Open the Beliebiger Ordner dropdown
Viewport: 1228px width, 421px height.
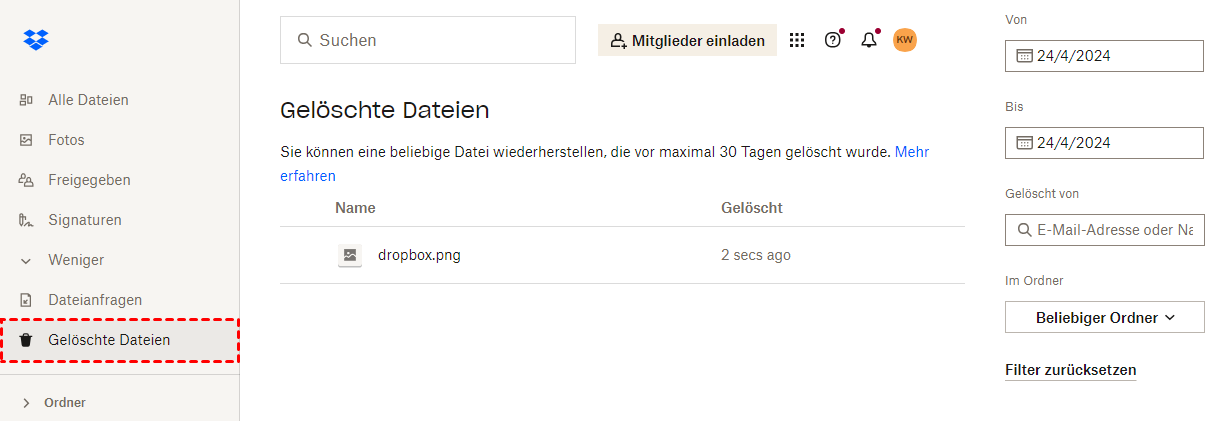point(1104,318)
